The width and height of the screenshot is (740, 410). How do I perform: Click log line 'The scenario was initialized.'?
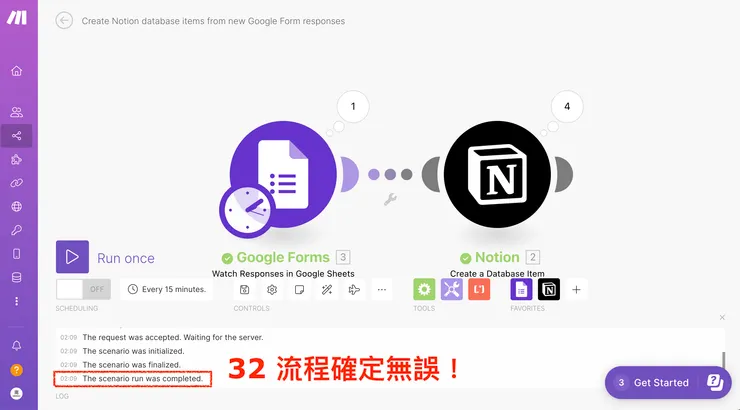pyautogui.click(x=134, y=351)
